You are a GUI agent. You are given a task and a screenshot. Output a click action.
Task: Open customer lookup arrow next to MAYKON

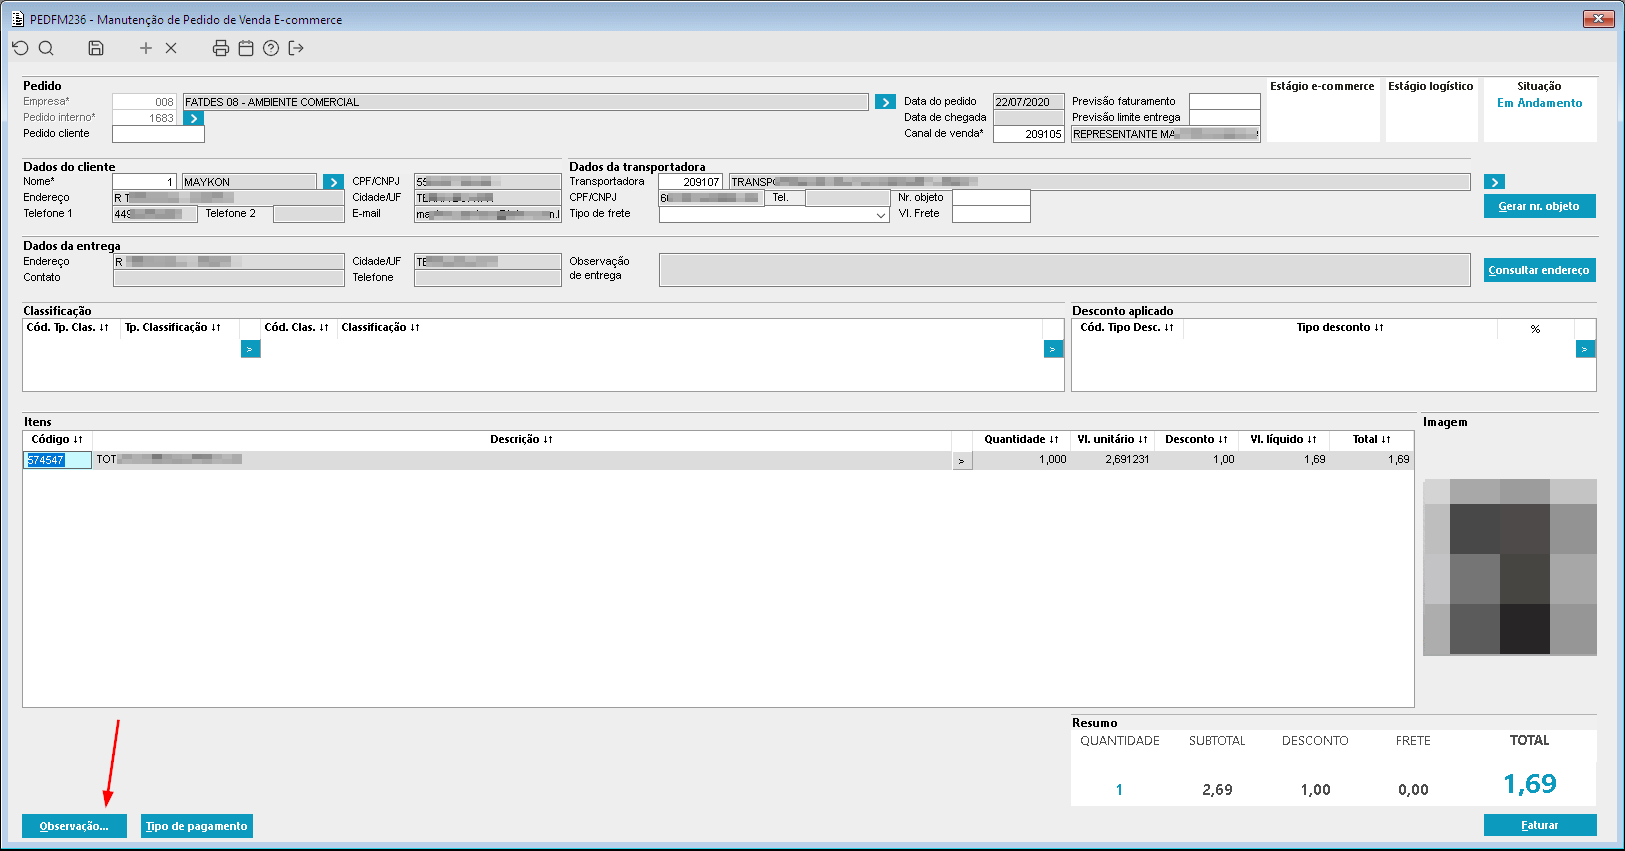click(x=334, y=182)
